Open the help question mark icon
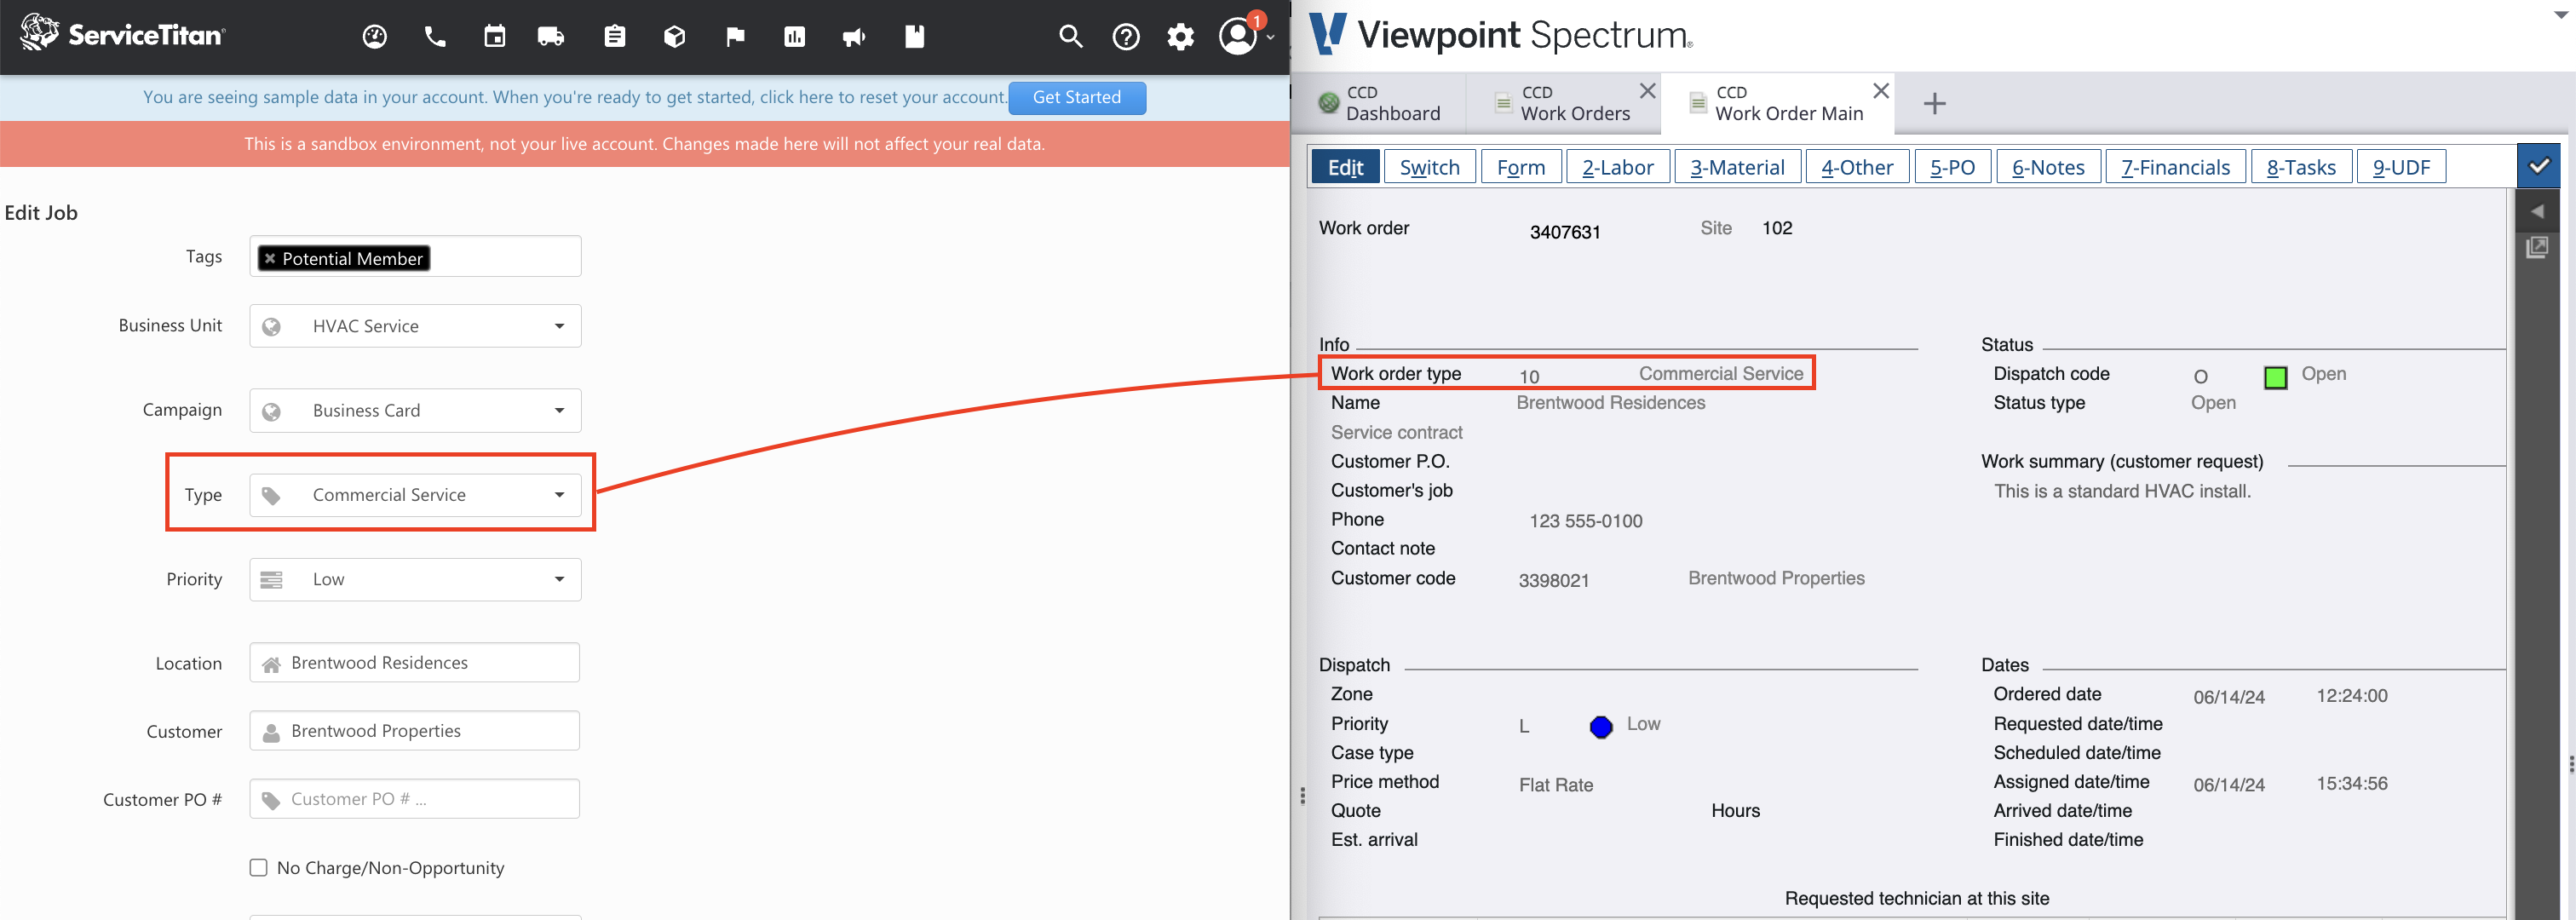Viewport: 2576px width, 920px height. coord(1126,37)
